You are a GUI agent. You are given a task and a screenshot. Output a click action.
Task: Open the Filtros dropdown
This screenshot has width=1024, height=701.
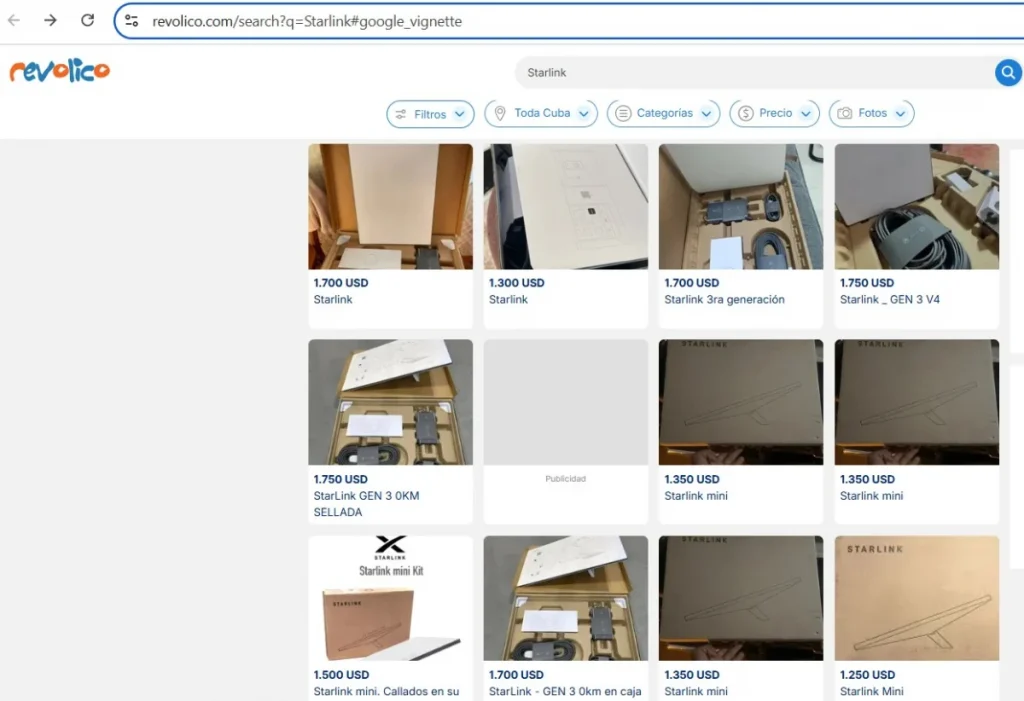[x=430, y=114]
